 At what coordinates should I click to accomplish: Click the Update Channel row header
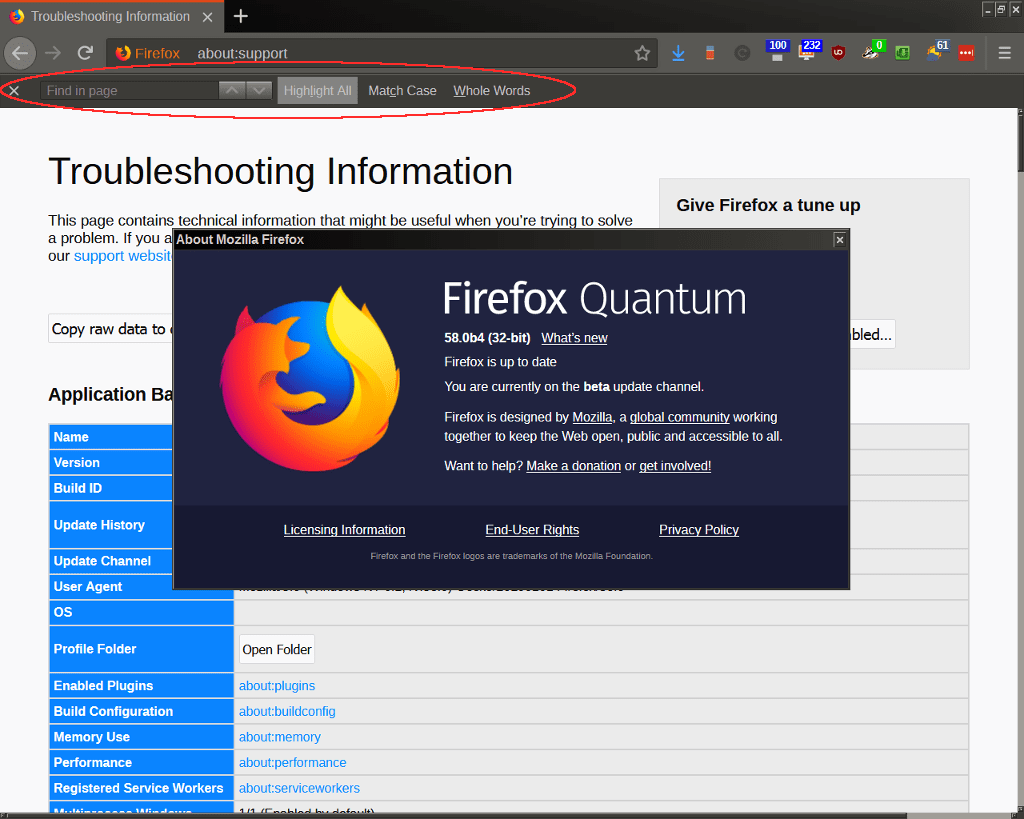pos(111,561)
